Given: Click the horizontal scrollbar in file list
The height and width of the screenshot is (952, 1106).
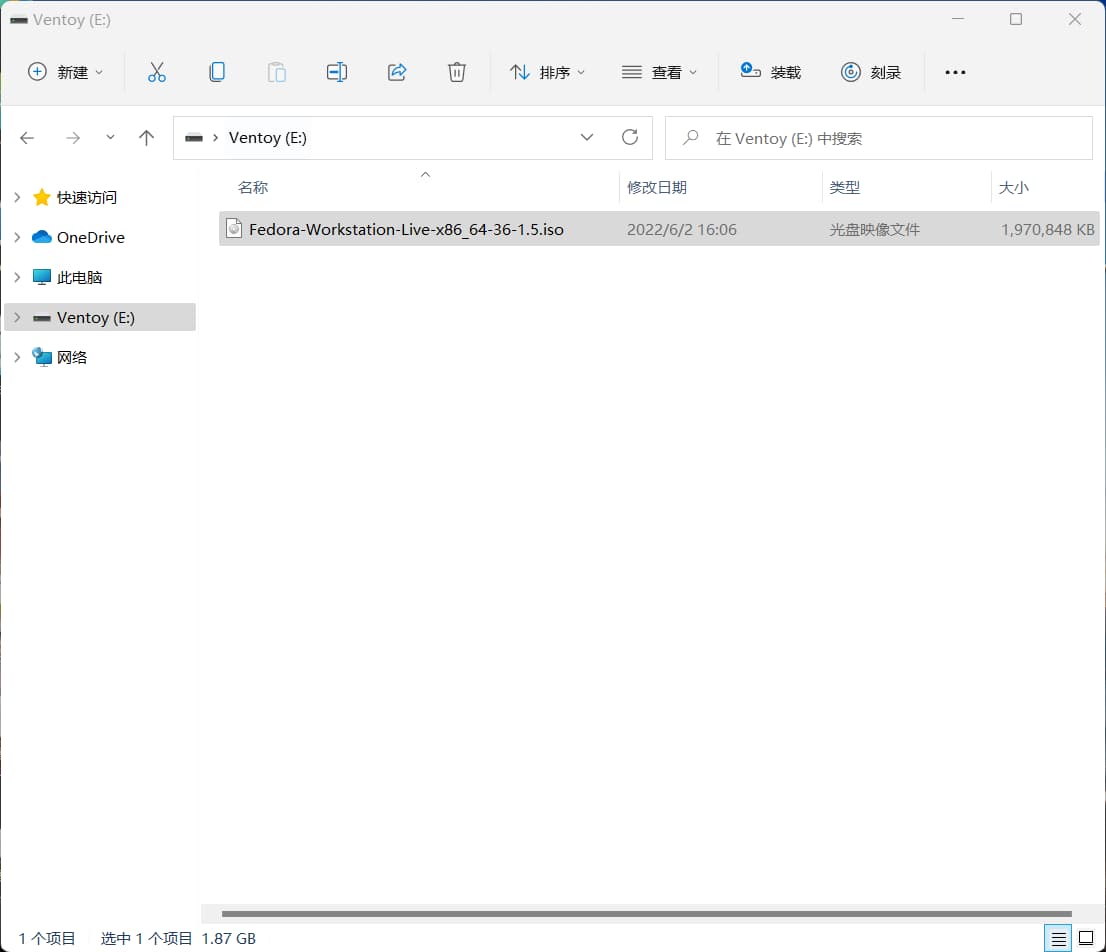Looking at the screenshot, I should point(646,914).
